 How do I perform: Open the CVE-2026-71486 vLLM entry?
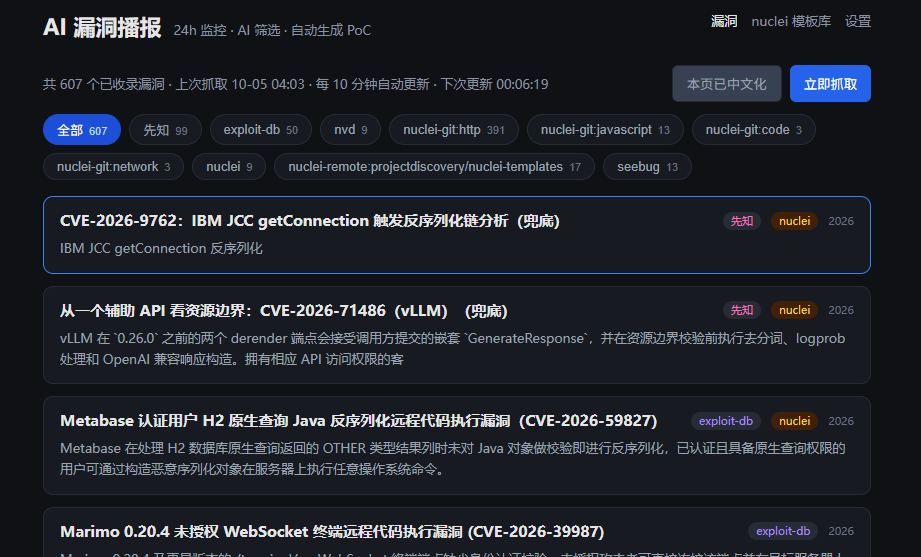click(x=456, y=335)
